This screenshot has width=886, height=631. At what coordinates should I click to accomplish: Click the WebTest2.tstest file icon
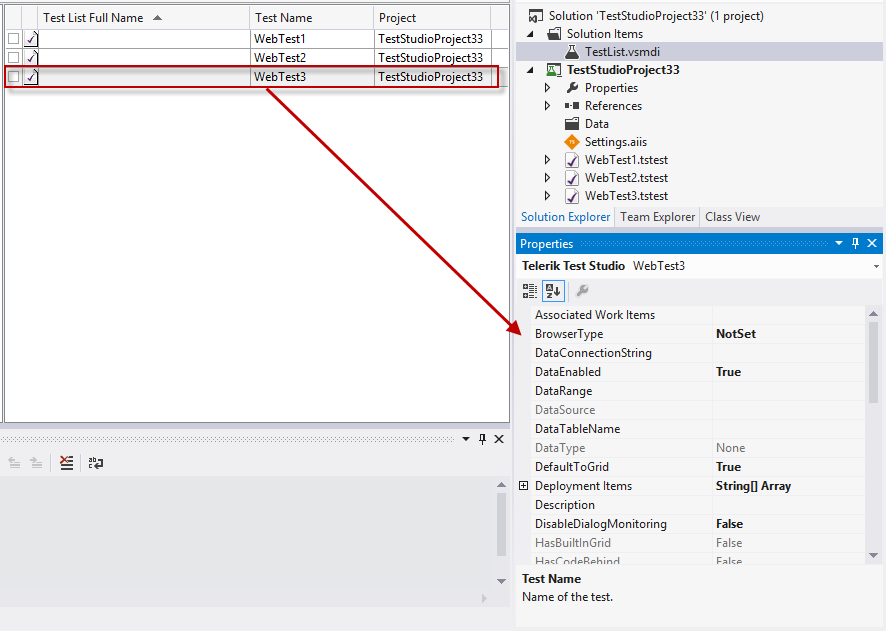(572, 179)
